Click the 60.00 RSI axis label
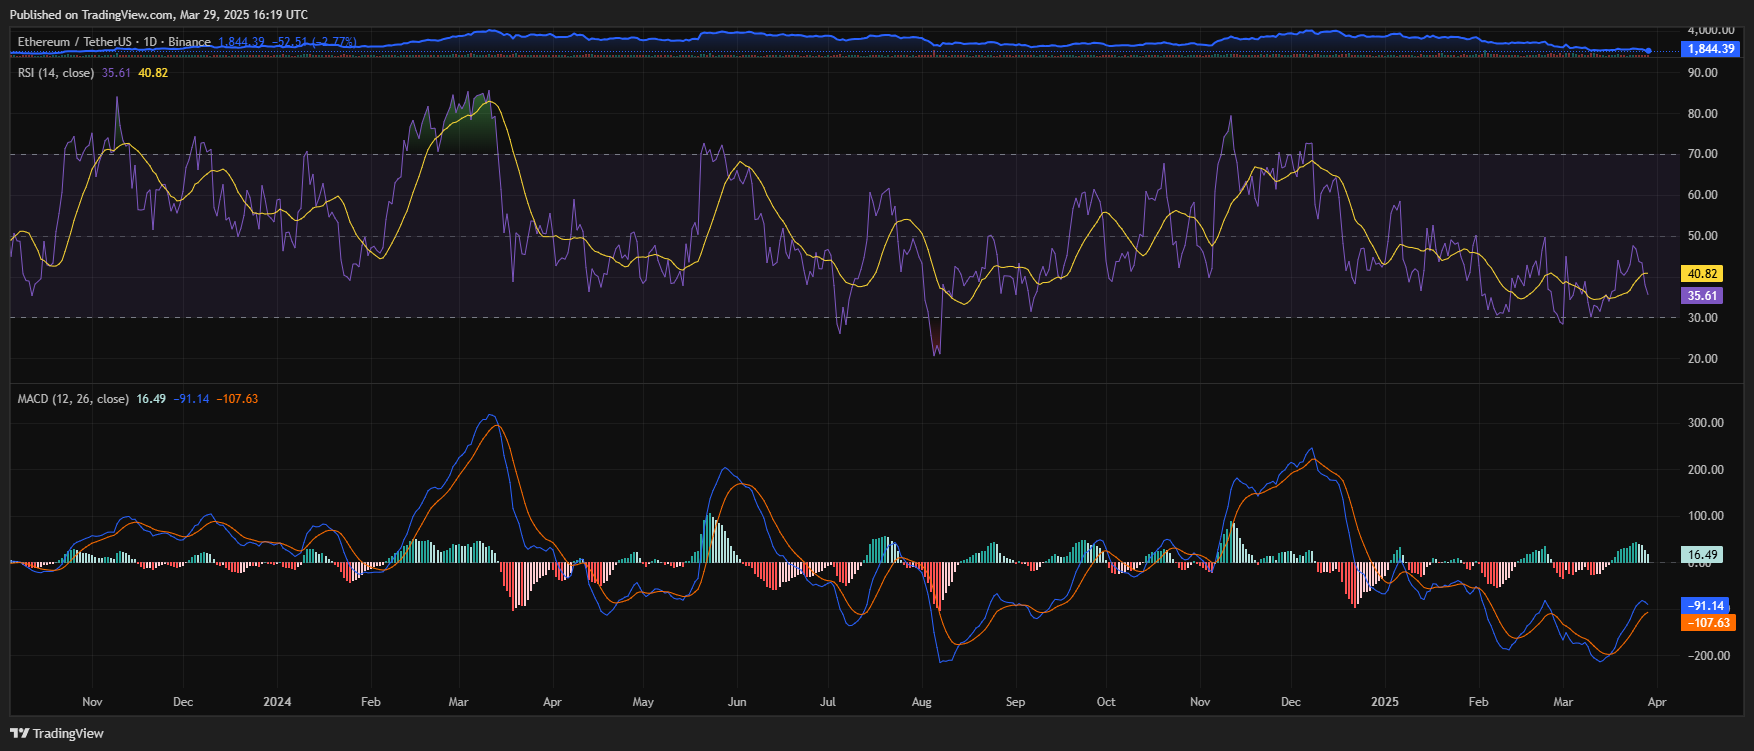1754x751 pixels. pos(1702,195)
